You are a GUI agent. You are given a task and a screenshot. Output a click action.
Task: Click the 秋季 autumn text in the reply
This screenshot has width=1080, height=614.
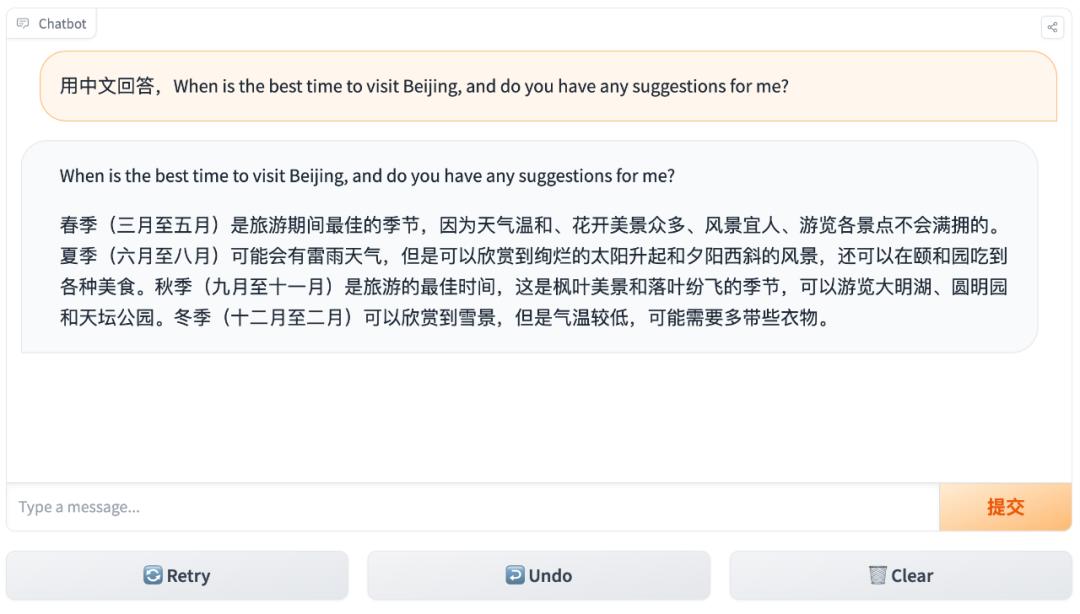pos(400,287)
